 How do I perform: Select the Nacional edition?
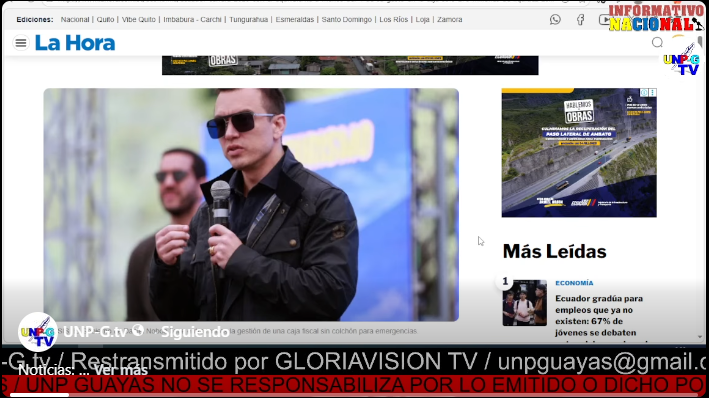click(x=75, y=19)
